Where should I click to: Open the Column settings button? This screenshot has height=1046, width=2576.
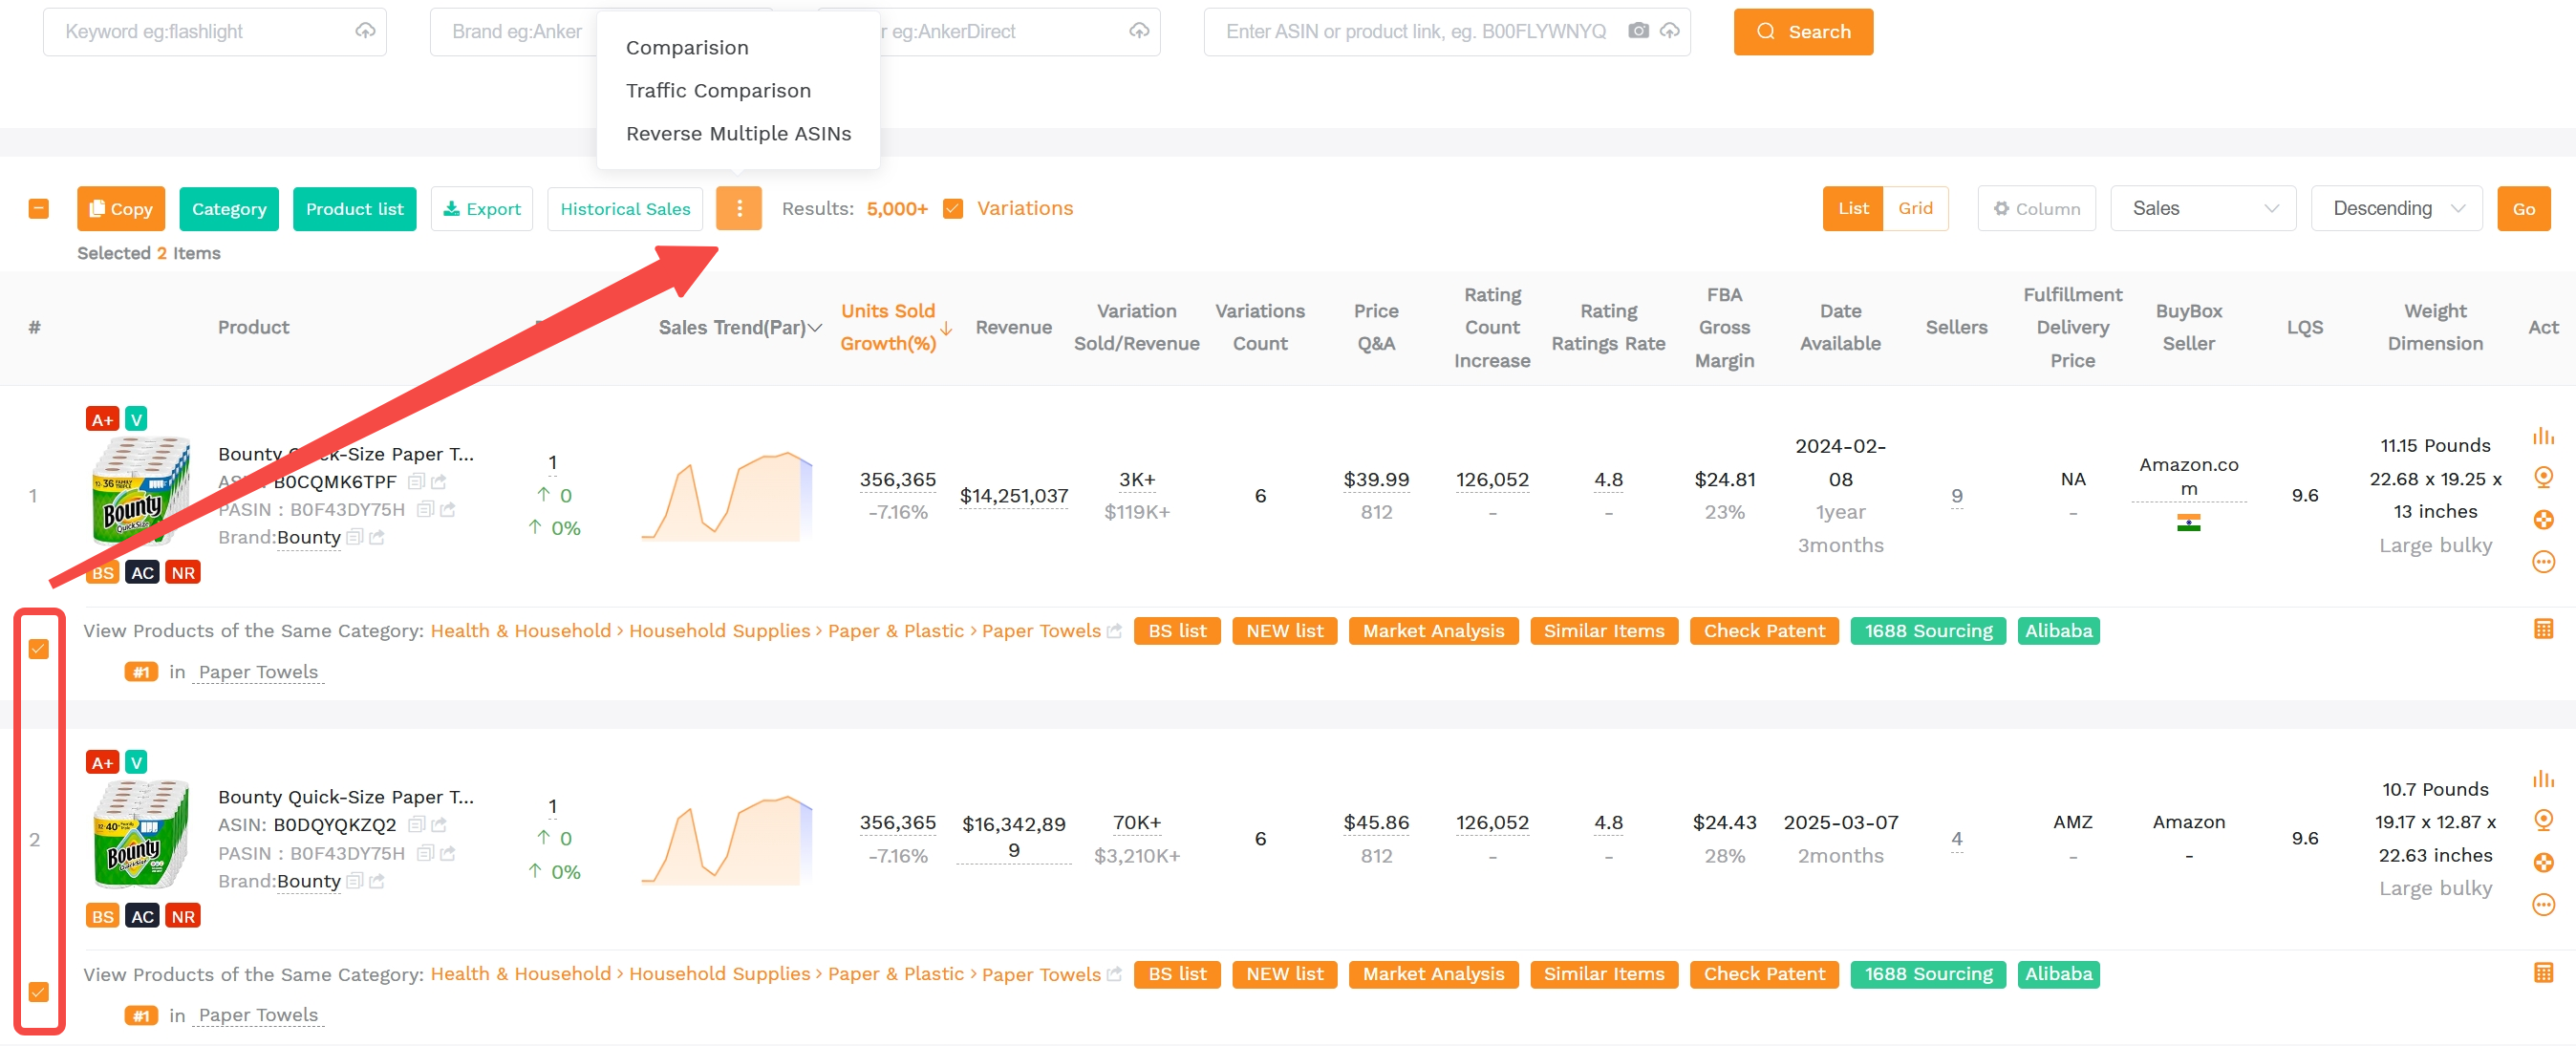pos(2036,208)
